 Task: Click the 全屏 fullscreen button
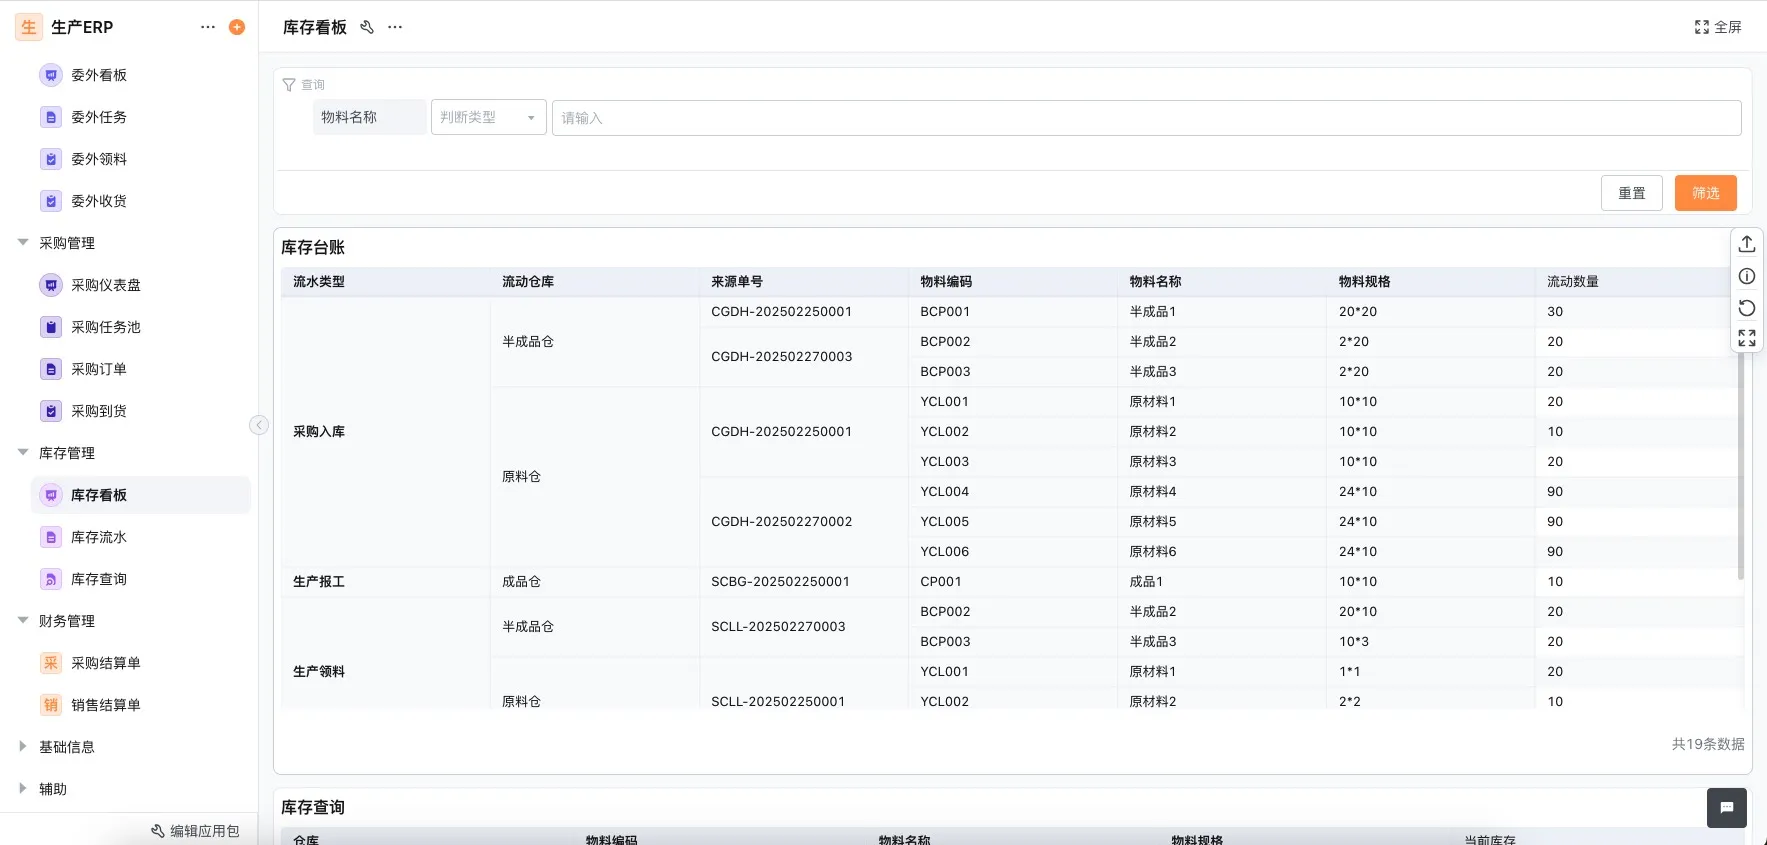[x=1718, y=27]
